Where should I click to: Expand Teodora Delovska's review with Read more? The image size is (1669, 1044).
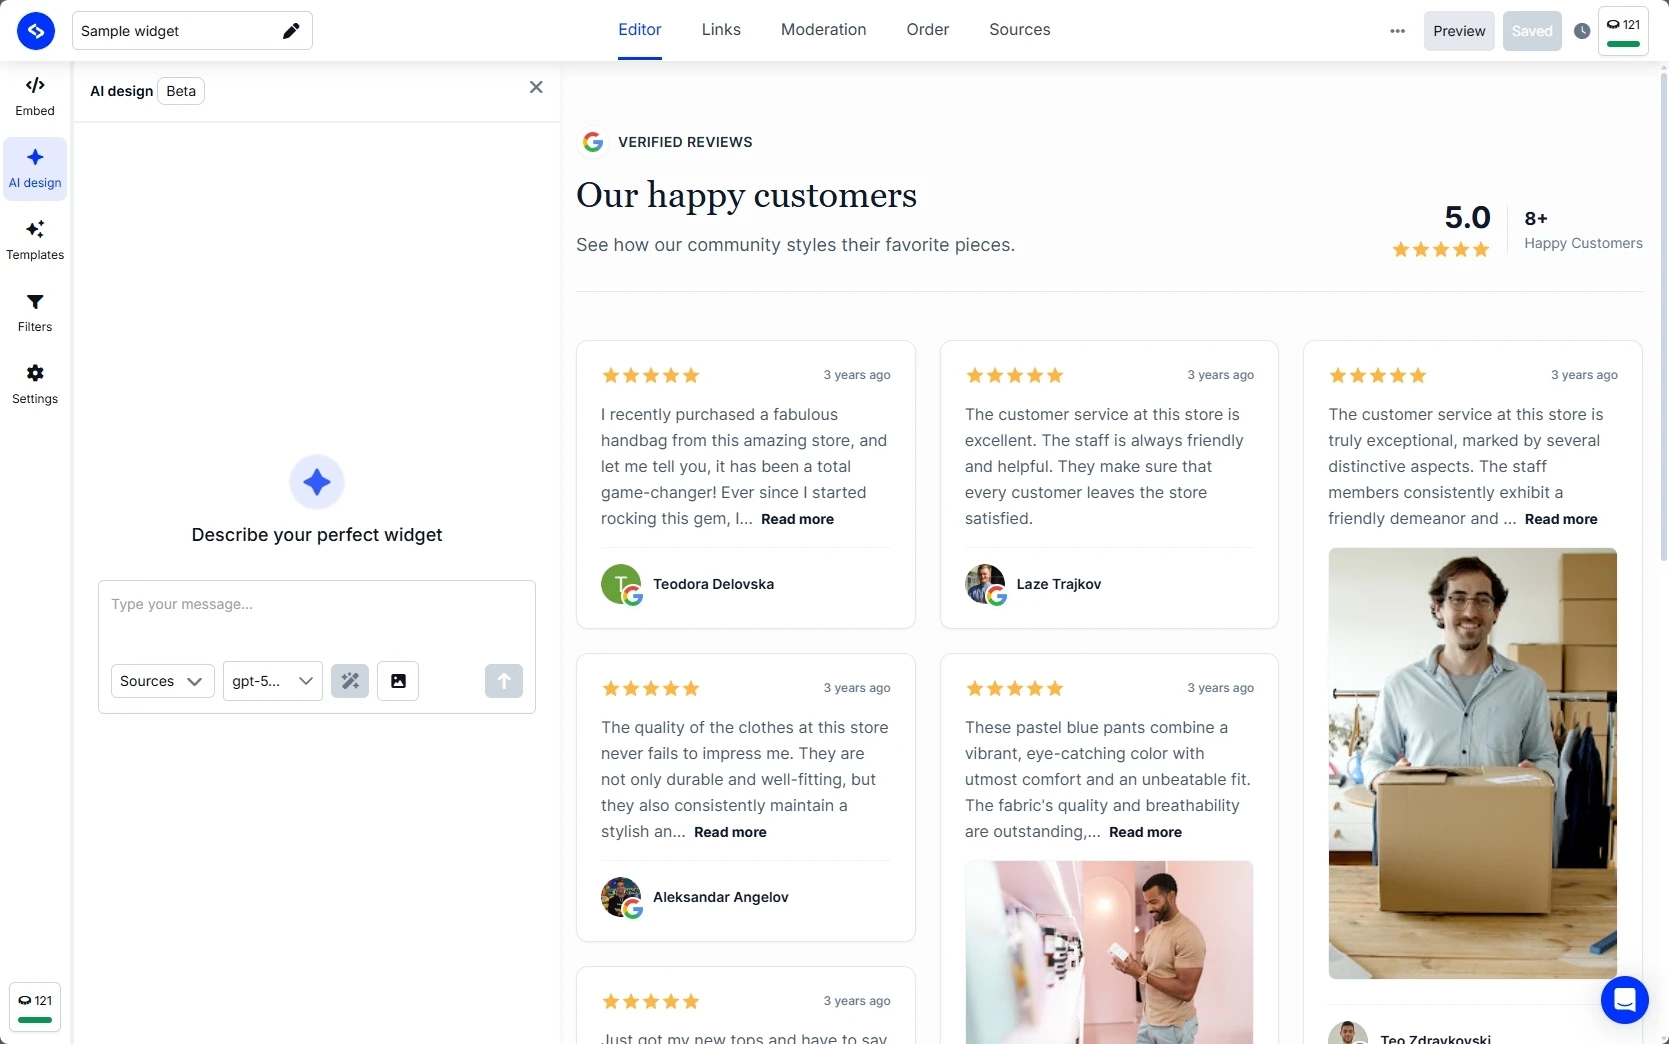click(x=797, y=519)
